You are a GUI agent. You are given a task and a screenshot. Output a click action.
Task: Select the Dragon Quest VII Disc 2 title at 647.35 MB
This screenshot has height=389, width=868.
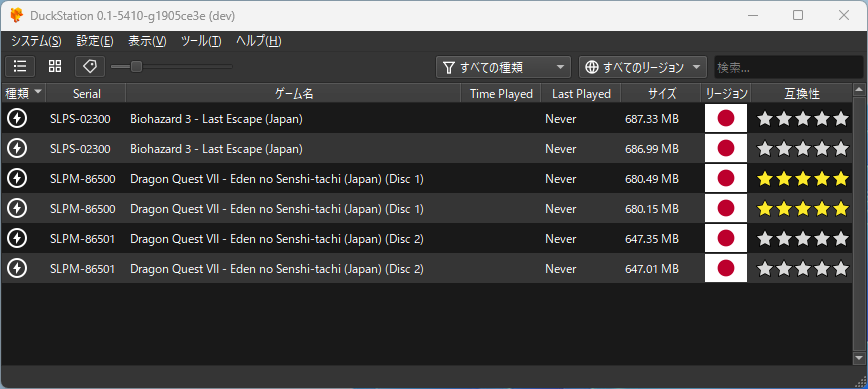(x=277, y=238)
